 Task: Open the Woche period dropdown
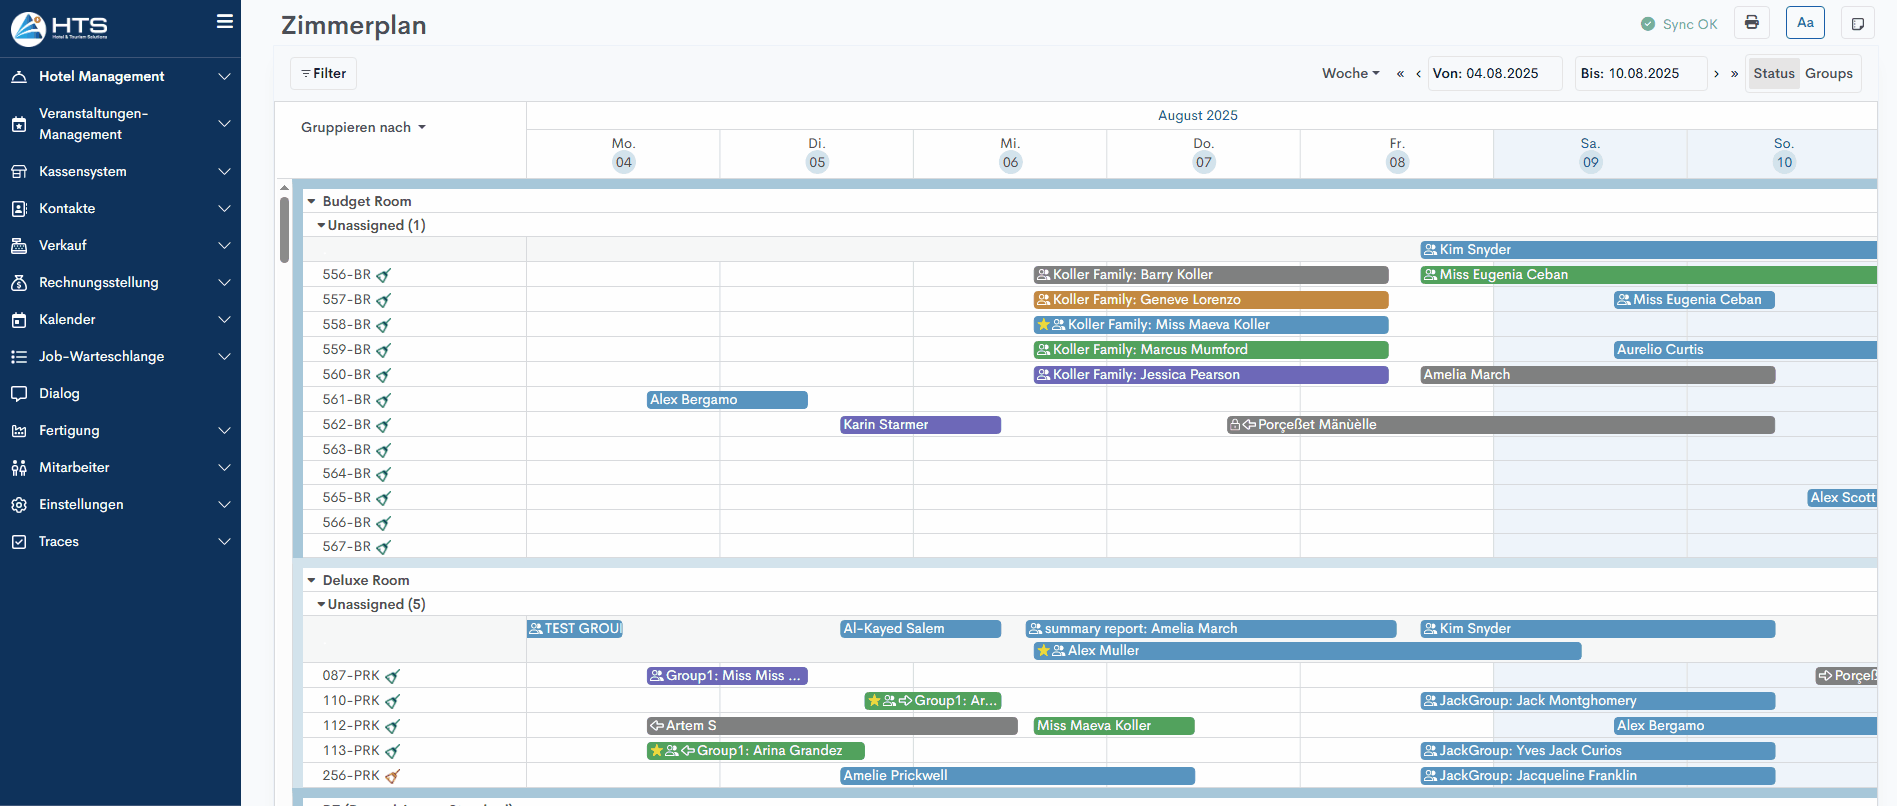click(x=1350, y=73)
